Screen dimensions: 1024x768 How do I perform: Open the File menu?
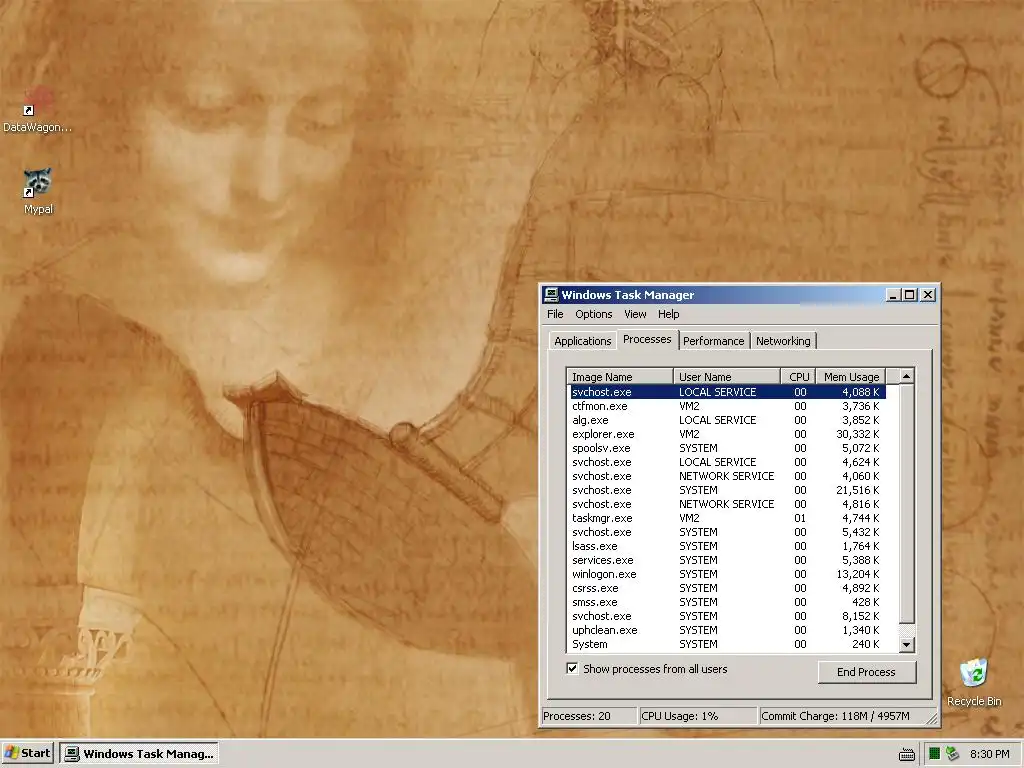pos(555,314)
